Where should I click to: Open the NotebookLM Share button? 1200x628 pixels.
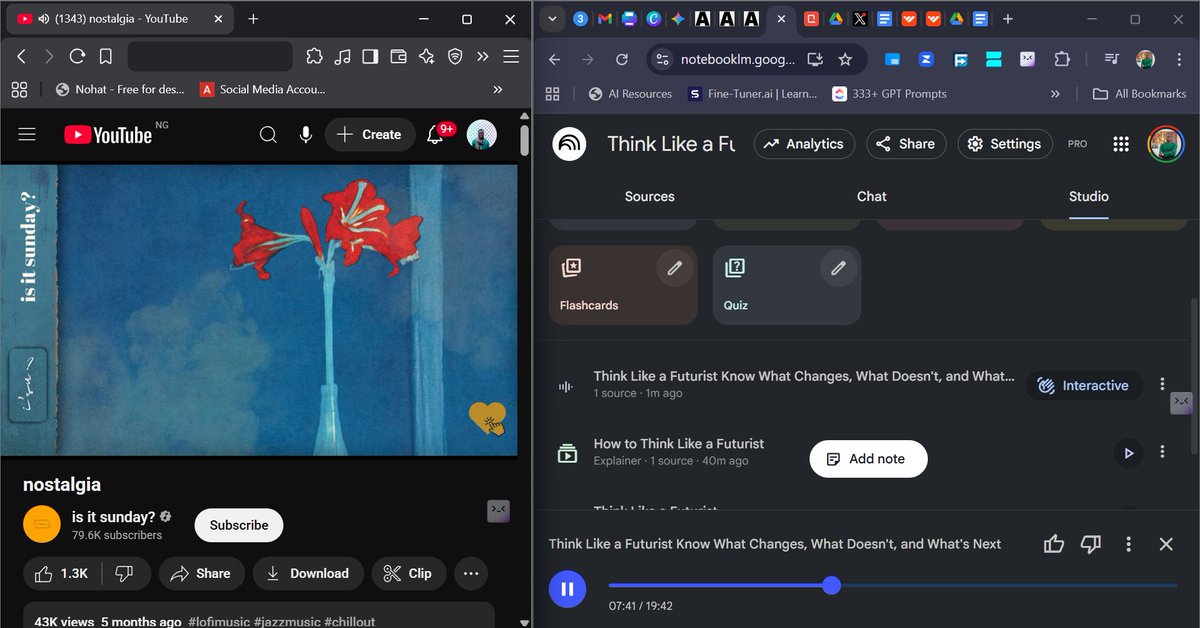click(x=905, y=144)
